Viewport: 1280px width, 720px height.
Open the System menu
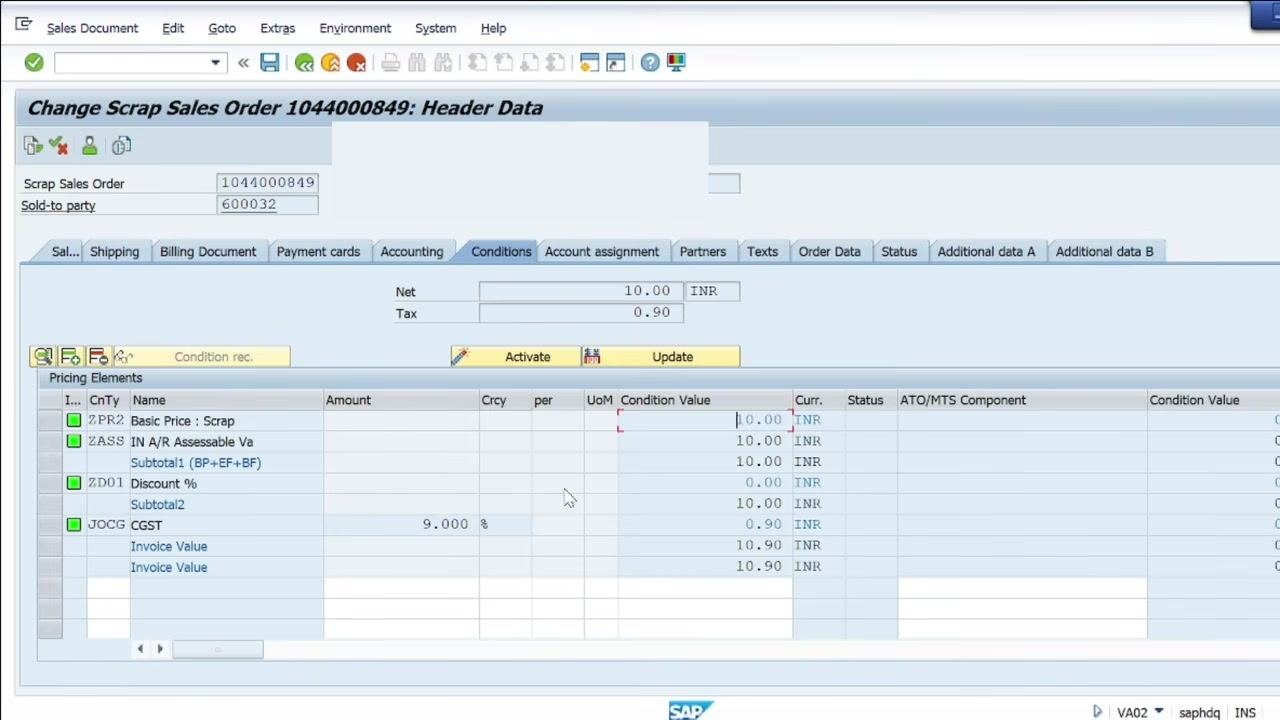(x=435, y=28)
